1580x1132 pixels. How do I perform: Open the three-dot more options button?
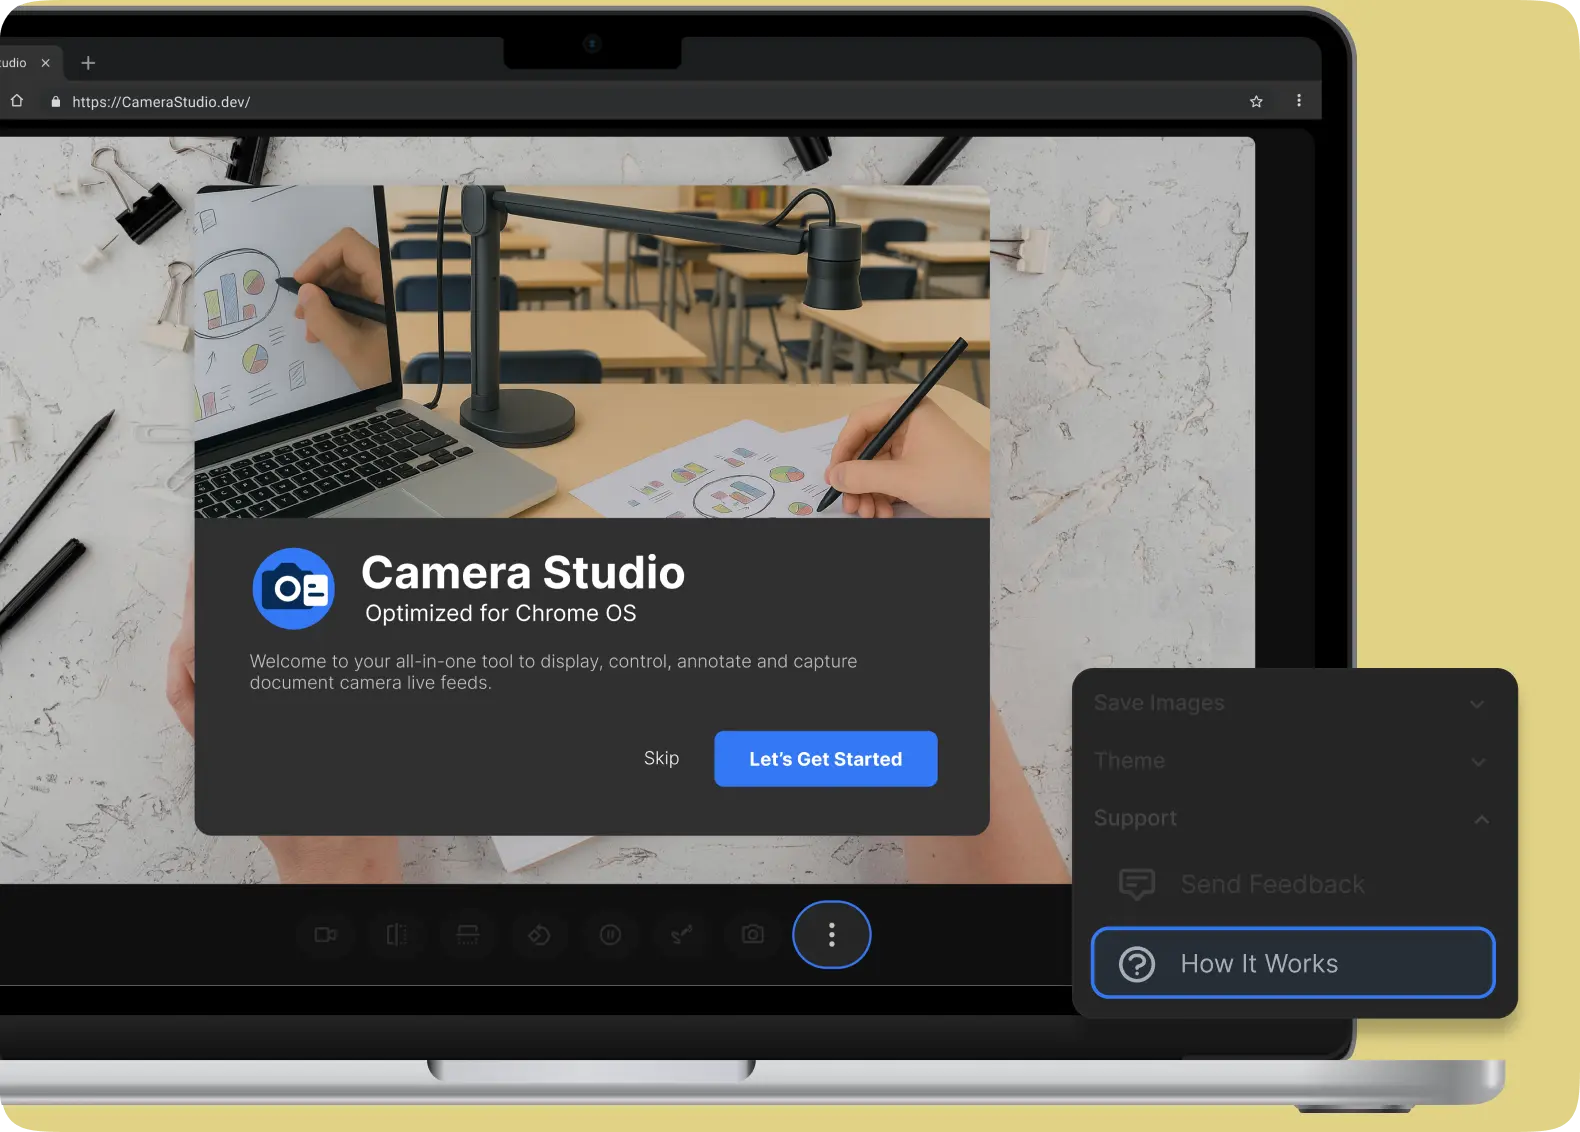pyautogui.click(x=832, y=935)
